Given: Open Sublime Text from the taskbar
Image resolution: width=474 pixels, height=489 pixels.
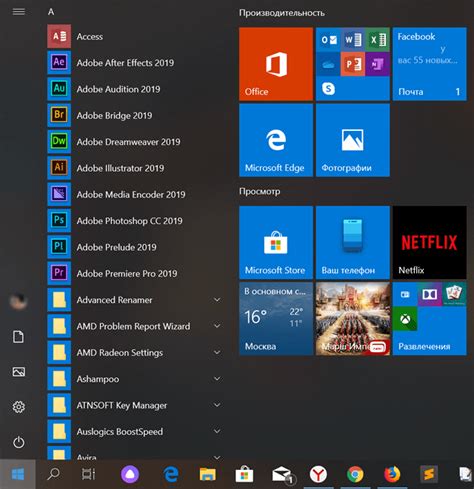Looking at the screenshot, I should point(429,474).
